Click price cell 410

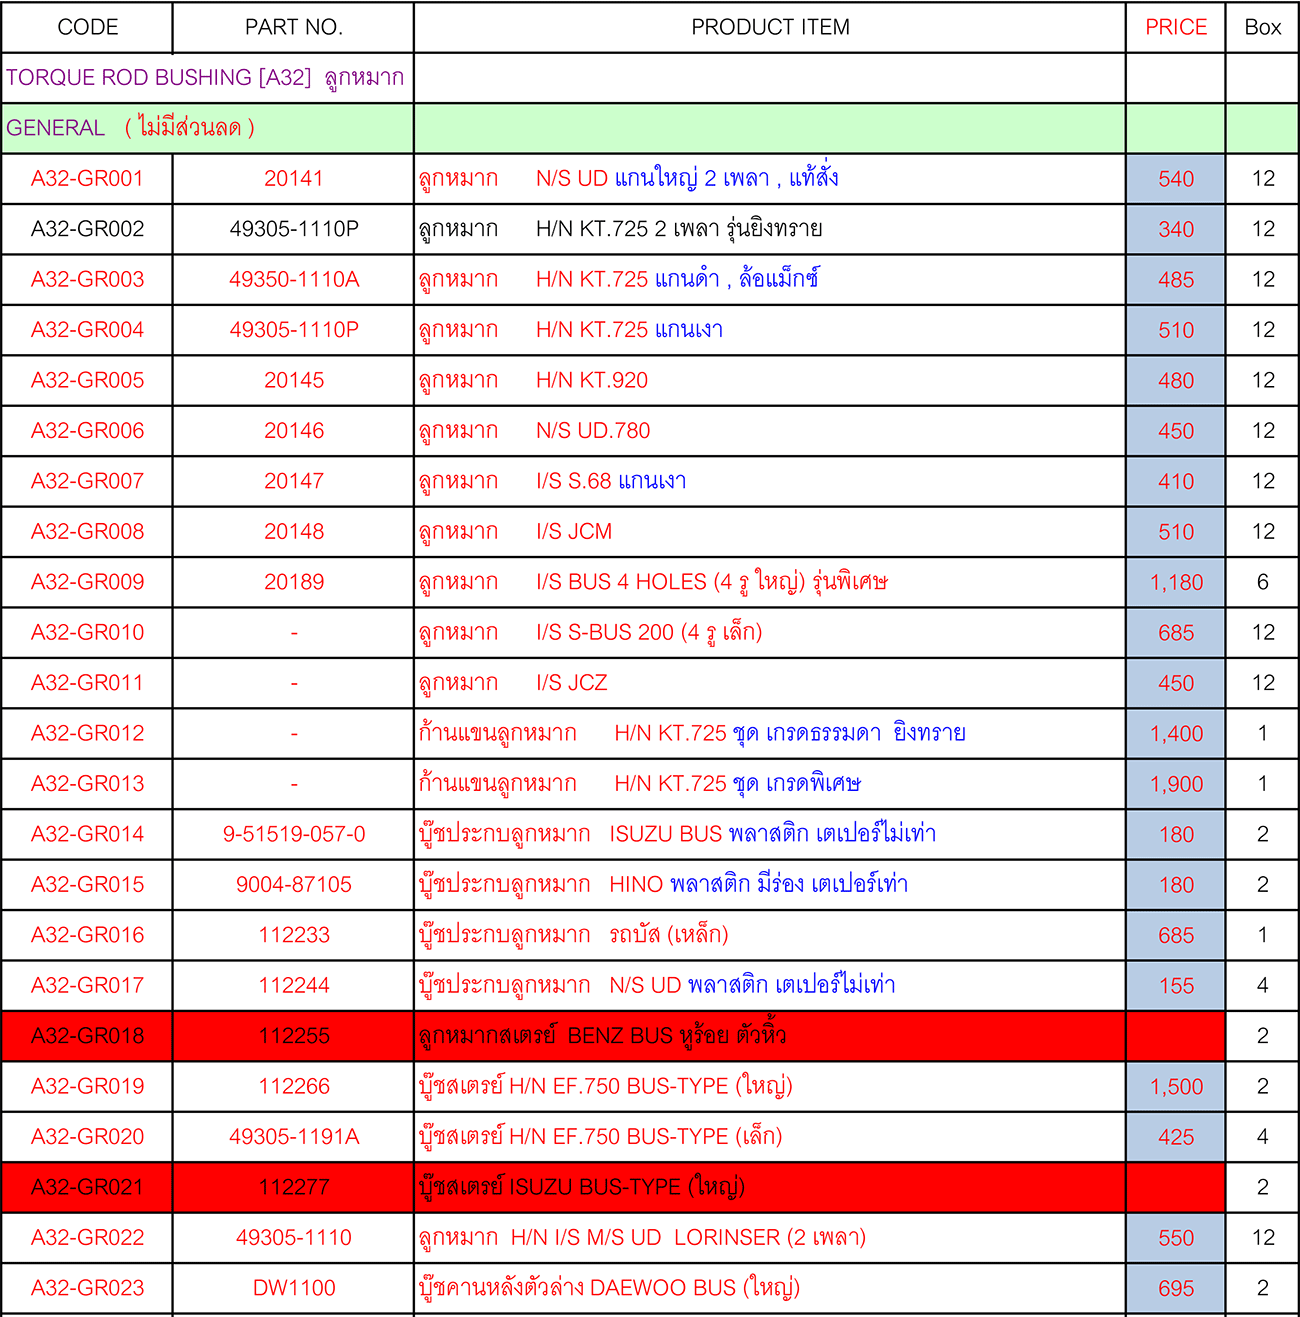tap(1176, 482)
